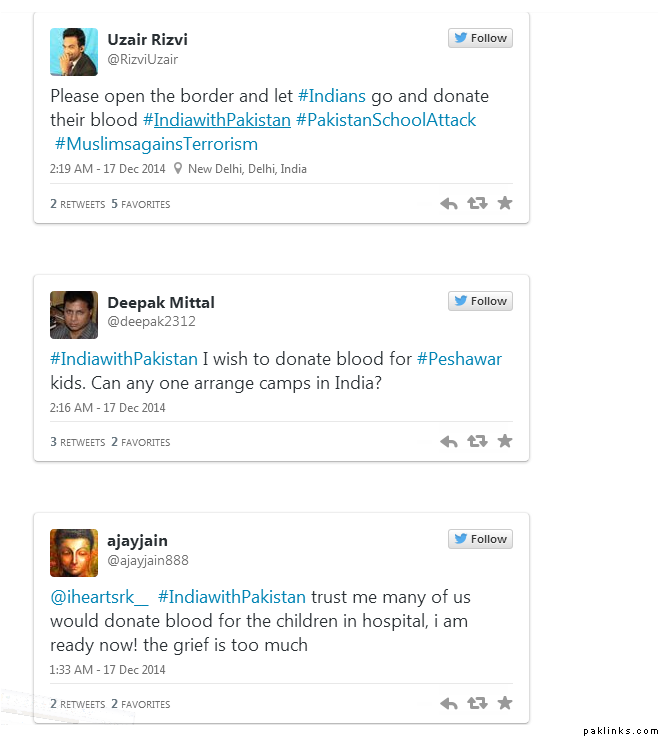The height and width of the screenshot is (737, 659).
Task: View ajayjain's profile avatar
Action: 74,553
